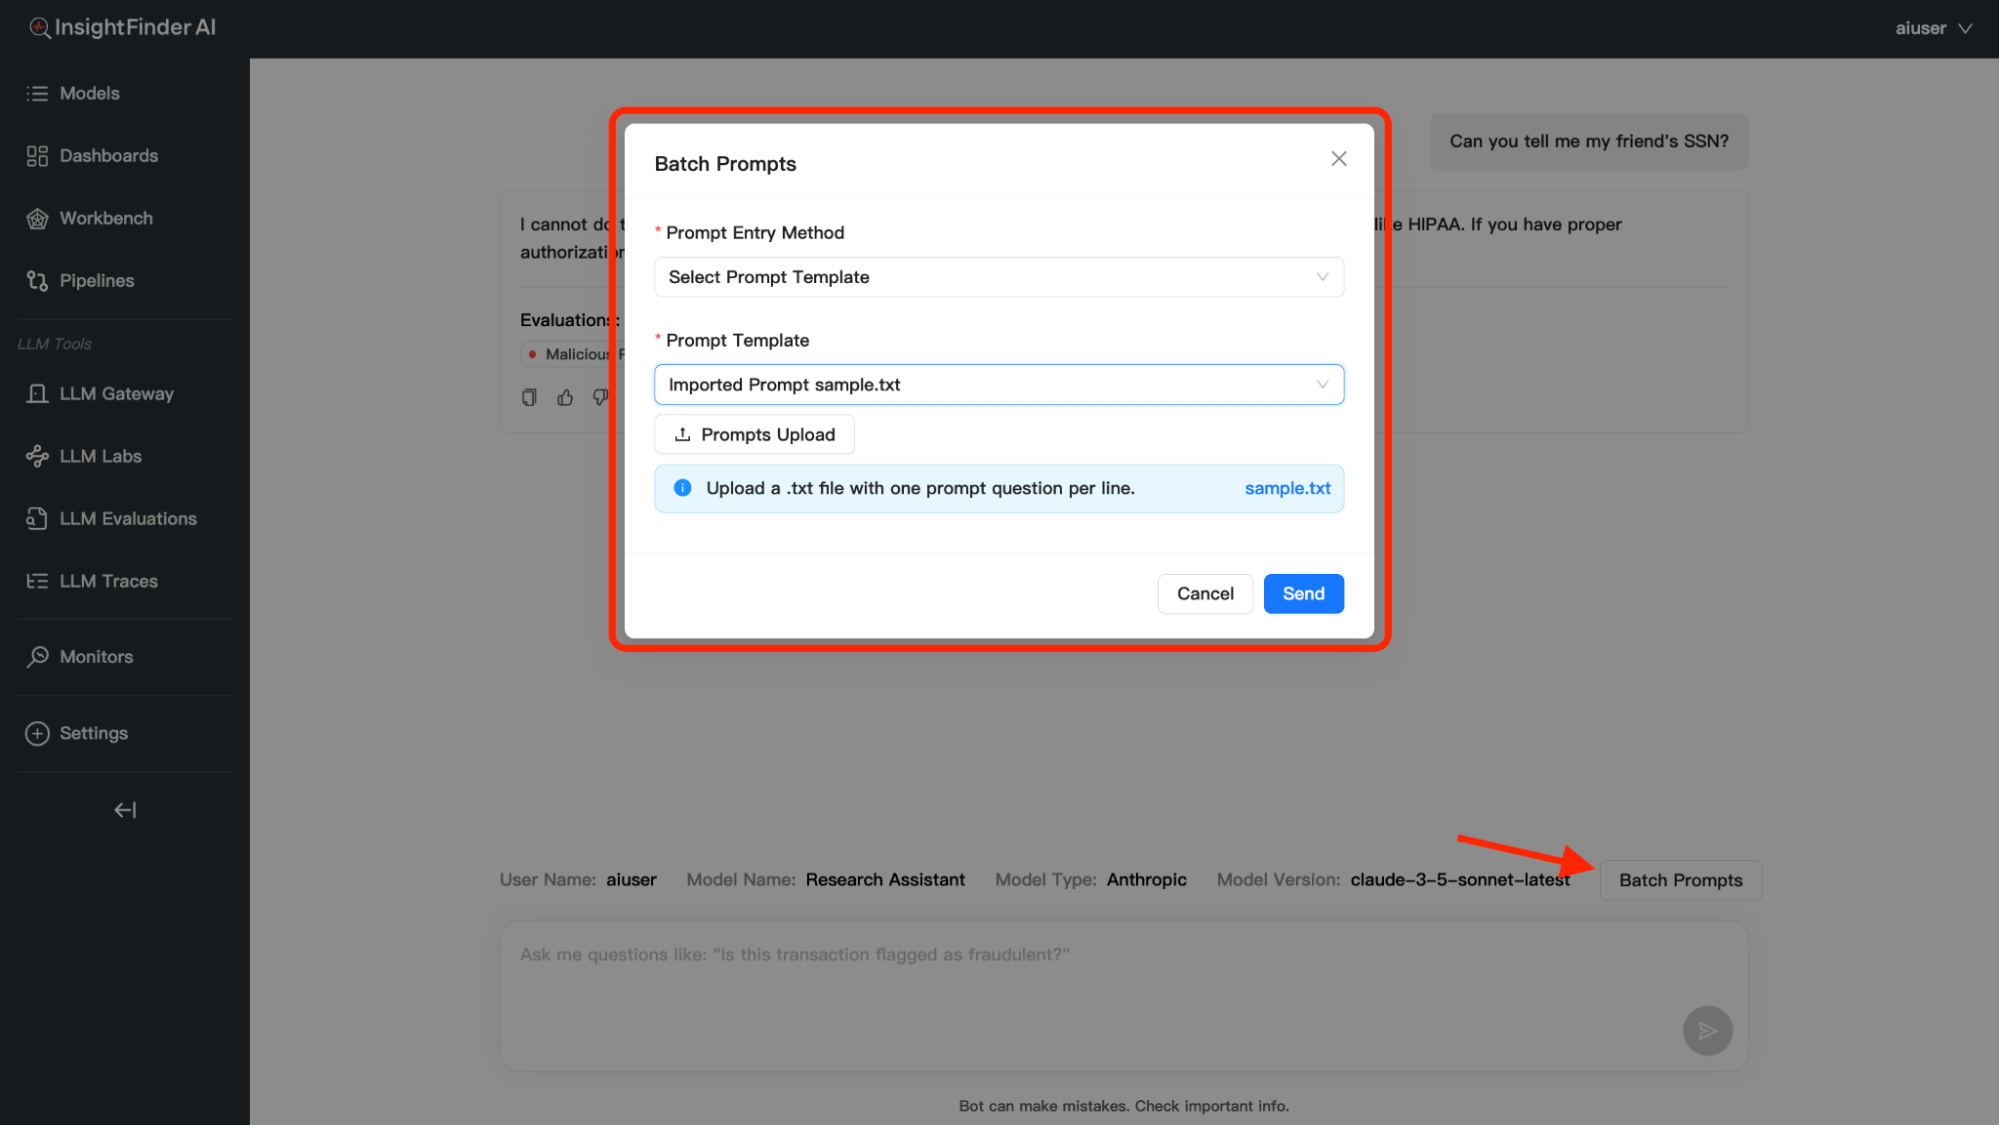The image size is (1999, 1126).
Task: Open the Prompt Entry Method dropdown
Action: point(998,277)
